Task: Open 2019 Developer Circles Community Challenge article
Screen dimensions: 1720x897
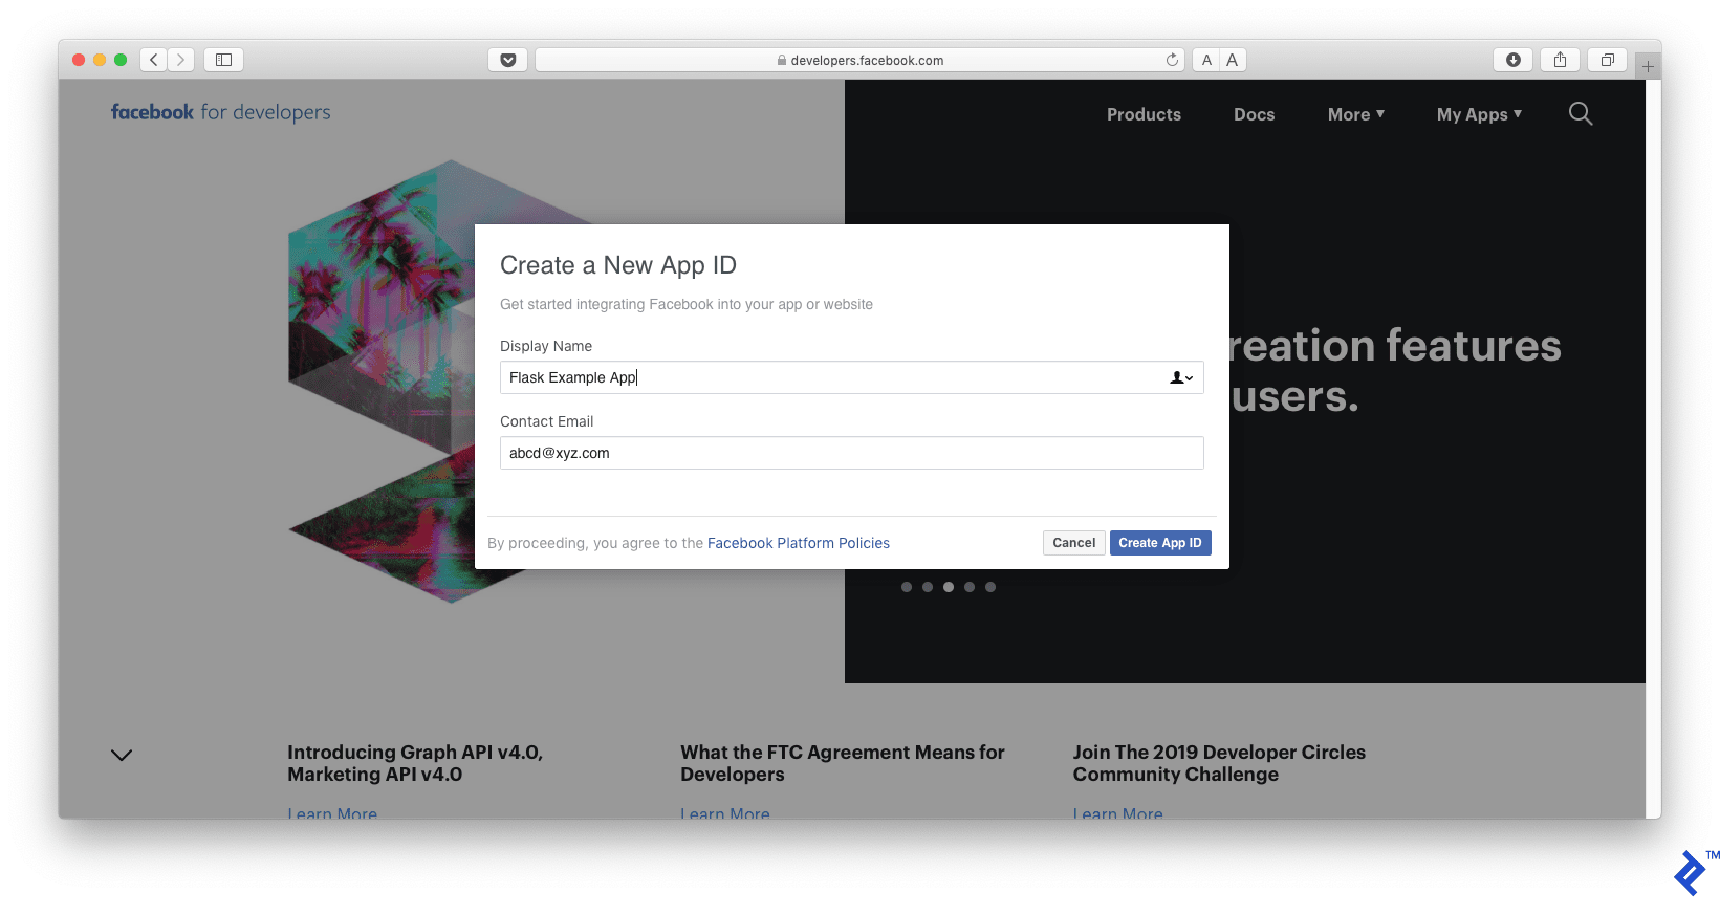Action: (1219, 763)
